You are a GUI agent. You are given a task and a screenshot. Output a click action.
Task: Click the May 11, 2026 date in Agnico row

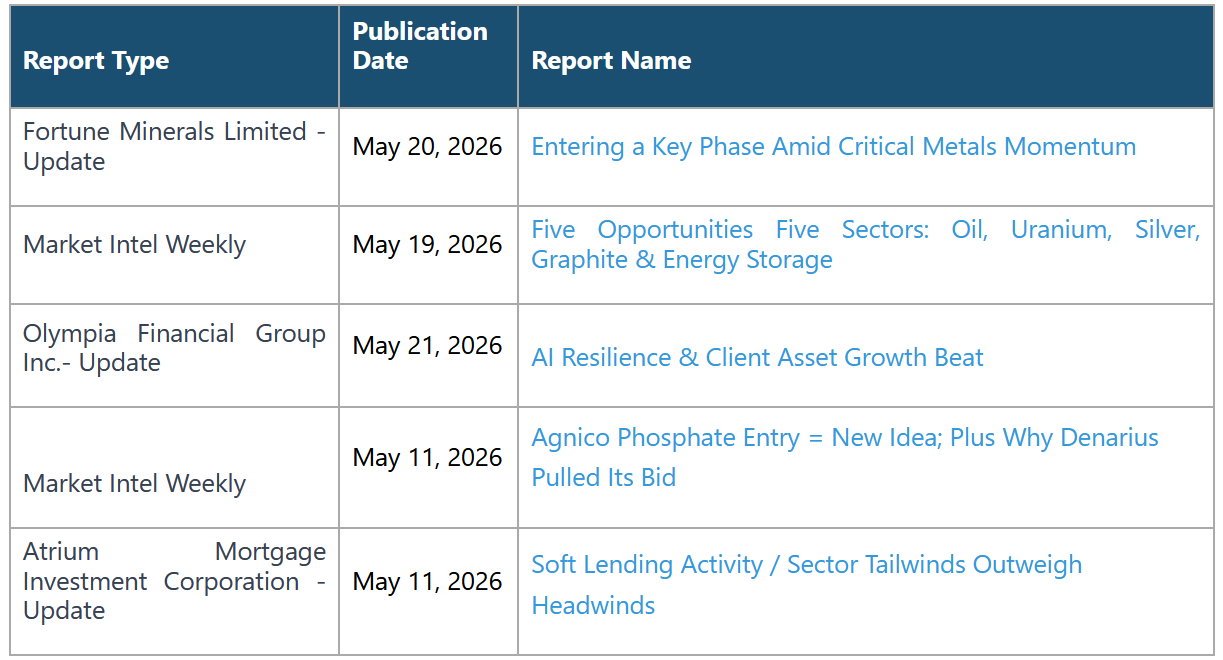coord(427,458)
